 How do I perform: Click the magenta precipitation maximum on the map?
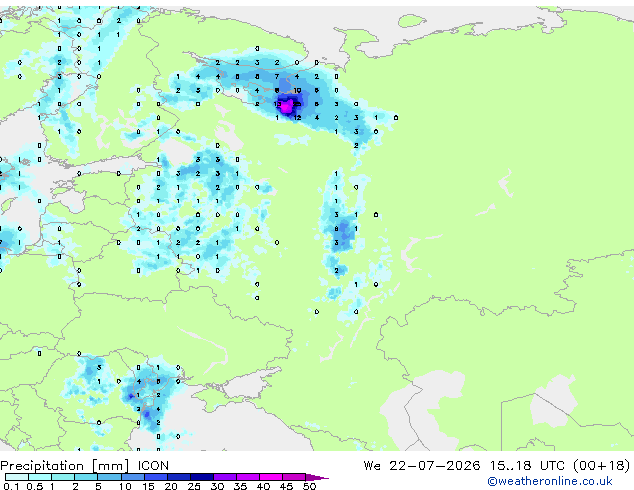[x=286, y=107]
